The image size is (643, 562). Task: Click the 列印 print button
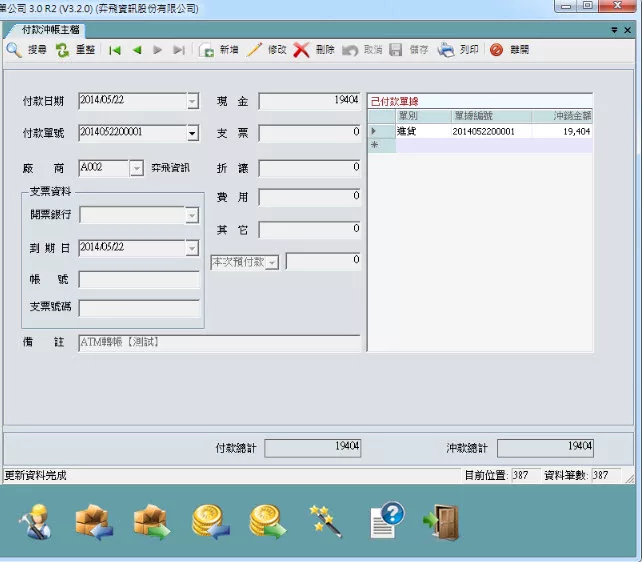point(458,50)
